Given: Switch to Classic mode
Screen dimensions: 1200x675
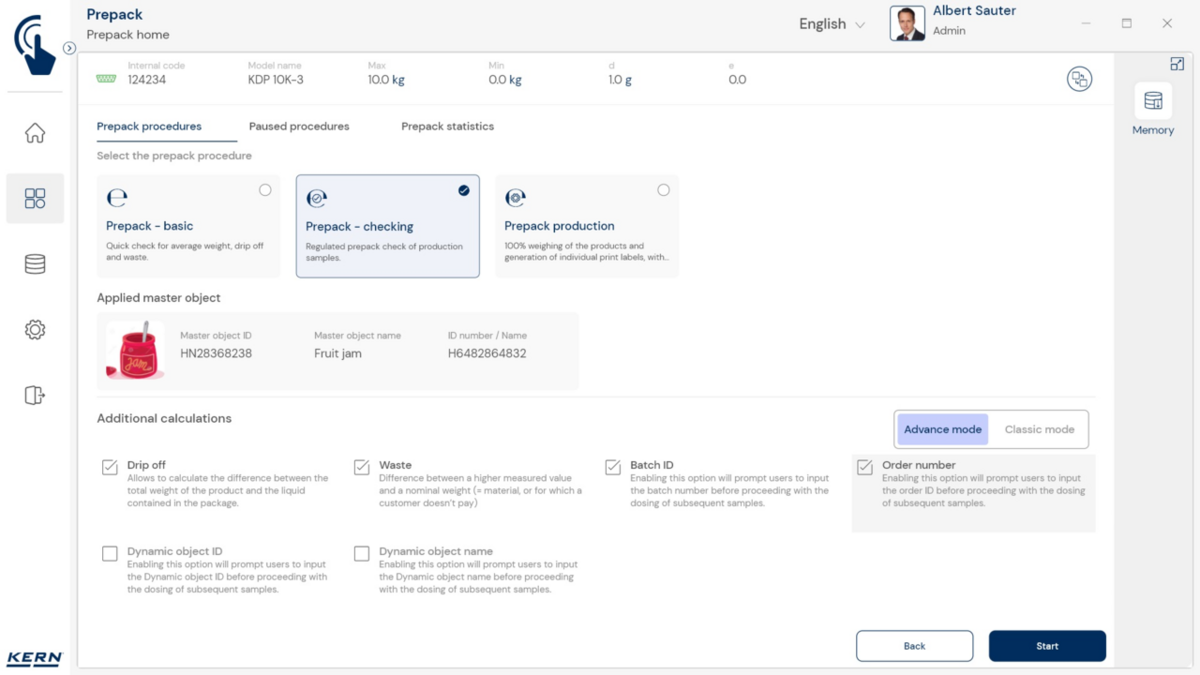Looking at the screenshot, I should click(1039, 430).
